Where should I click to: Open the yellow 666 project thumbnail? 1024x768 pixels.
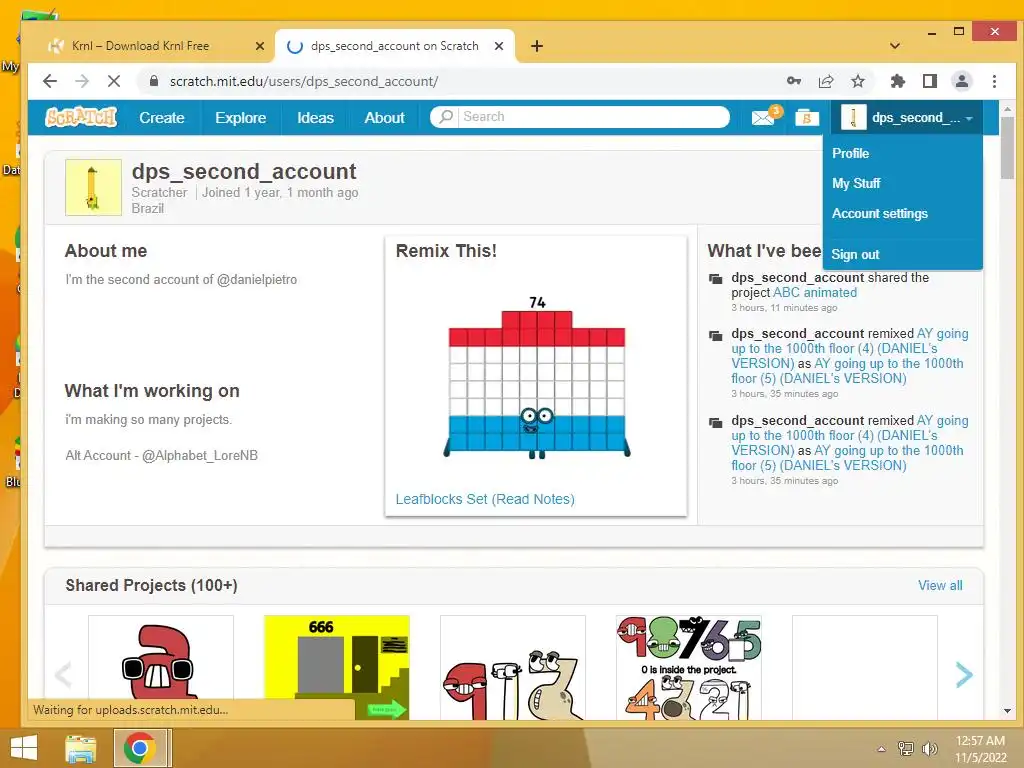click(336, 667)
